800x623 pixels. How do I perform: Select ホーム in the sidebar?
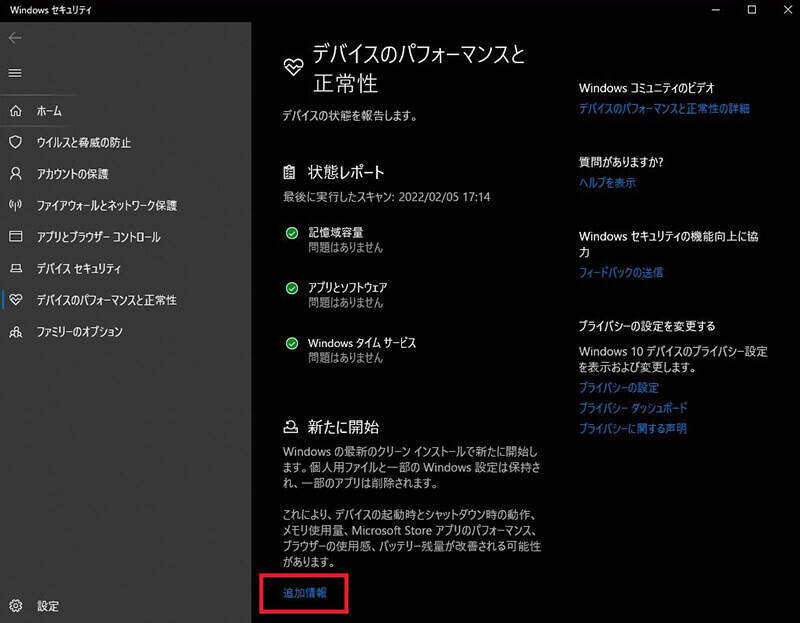pyautogui.click(x=49, y=111)
